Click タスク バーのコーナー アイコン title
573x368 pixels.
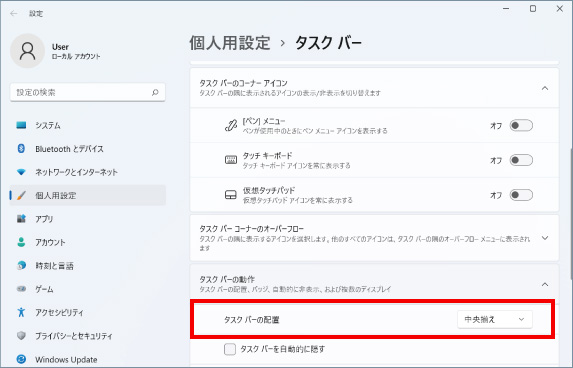pos(243,83)
